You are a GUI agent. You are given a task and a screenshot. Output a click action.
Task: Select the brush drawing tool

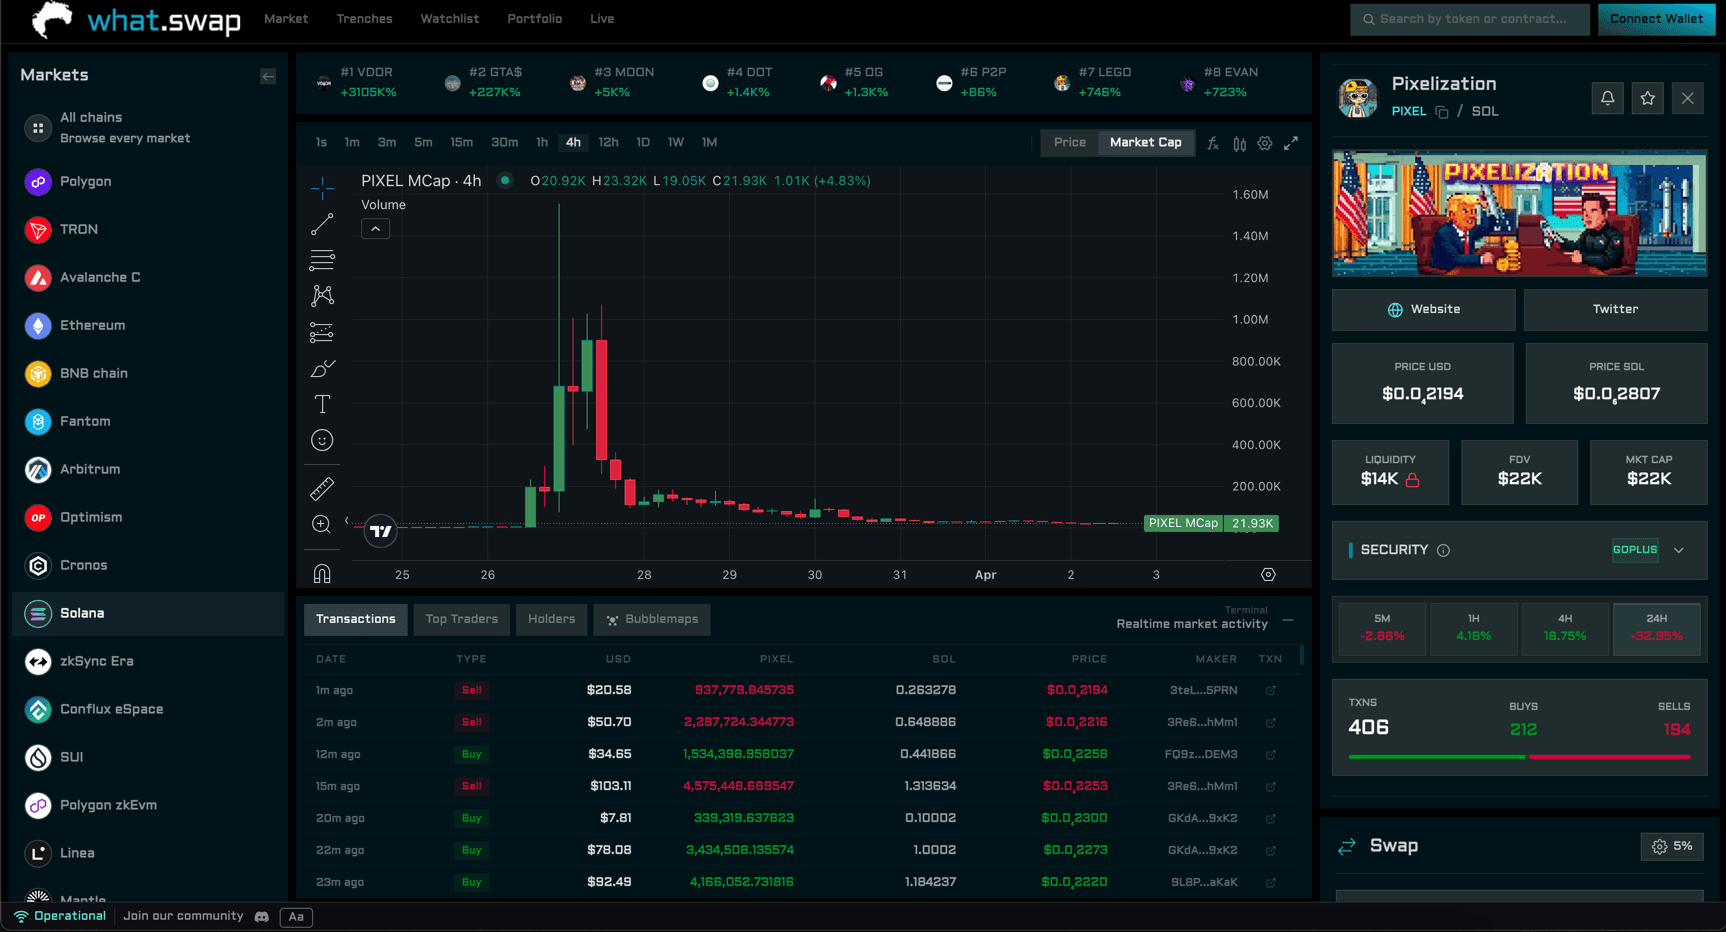coord(322,368)
